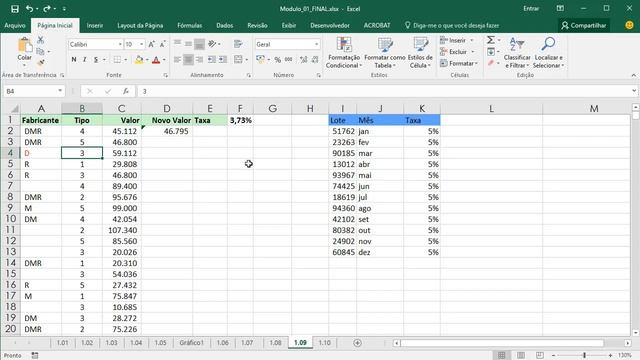The height and width of the screenshot is (360, 640).
Task: Add a new sheet with the plus icon
Action: pos(357,343)
